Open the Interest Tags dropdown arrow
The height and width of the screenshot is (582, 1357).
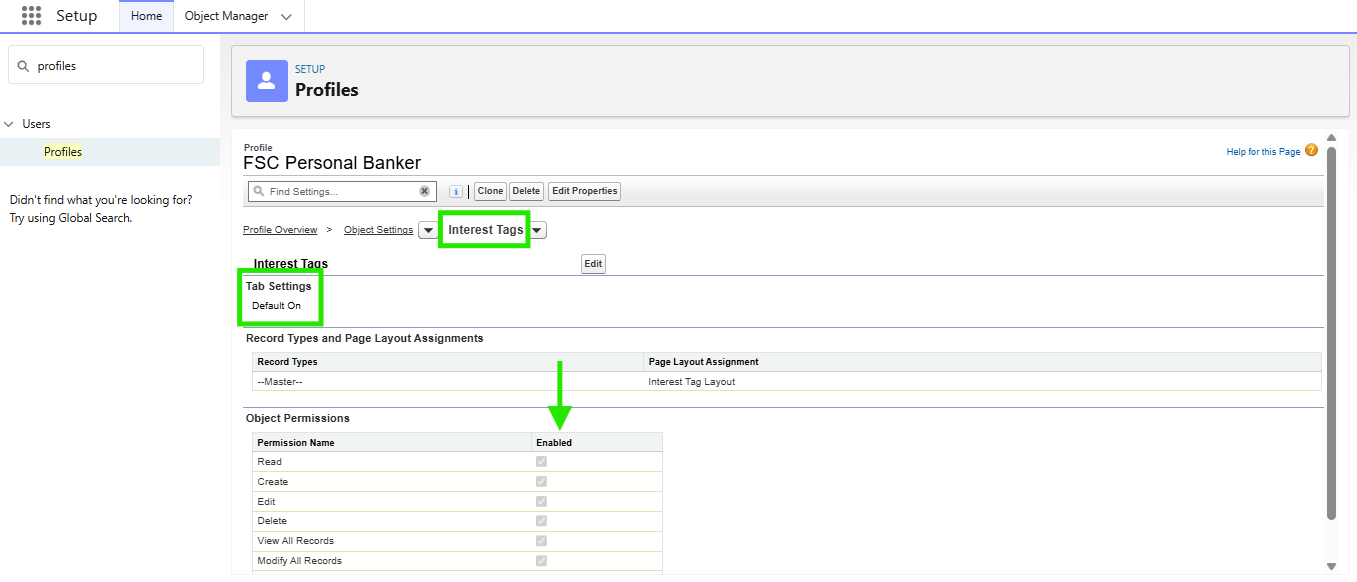537,230
